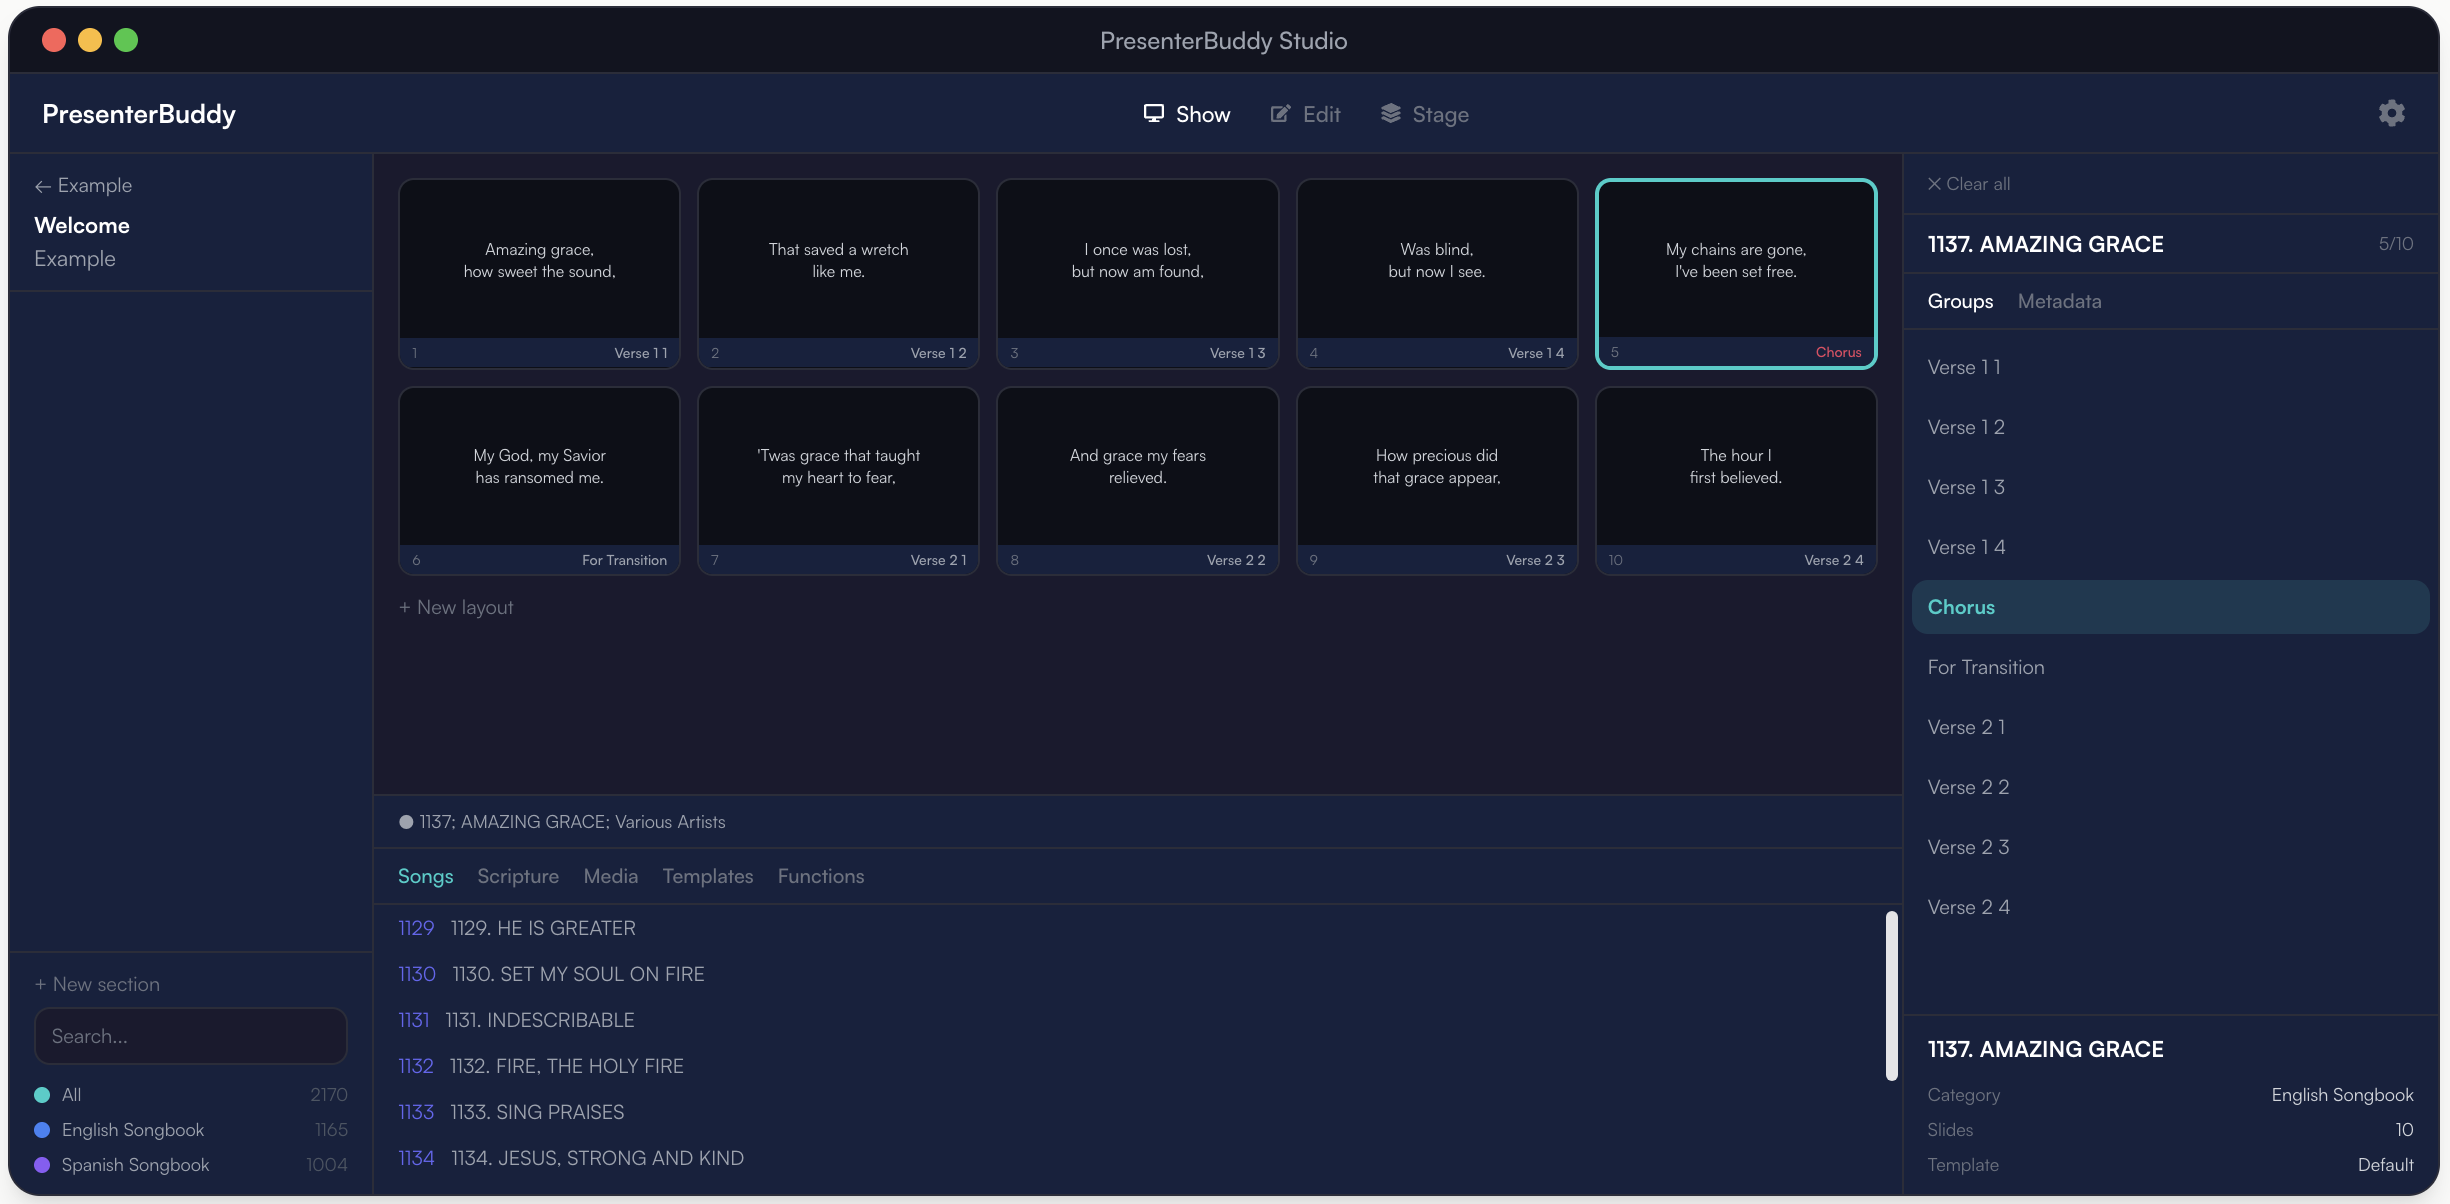Open settings with the gear icon
The width and height of the screenshot is (2450, 1204).
2391,113
